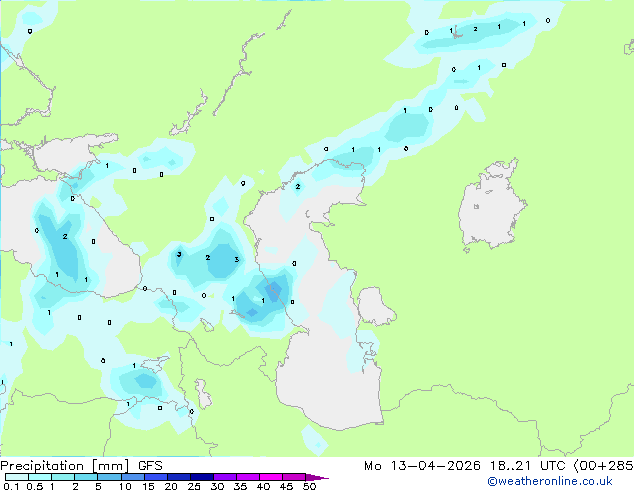This screenshot has height=490, width=634.
Task: Click the 0.5–1 mm legend color swatch
Action: [40, 477]
